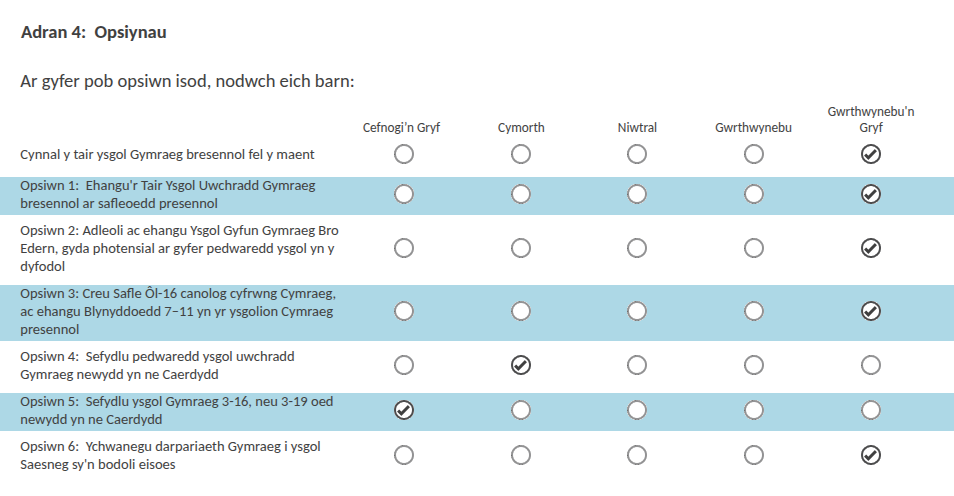Screen dimensions: 954x496
Task: Select Gwrthwynebu'n Gryf for Opsiwn 5
Action: click(x=871, y=410)
